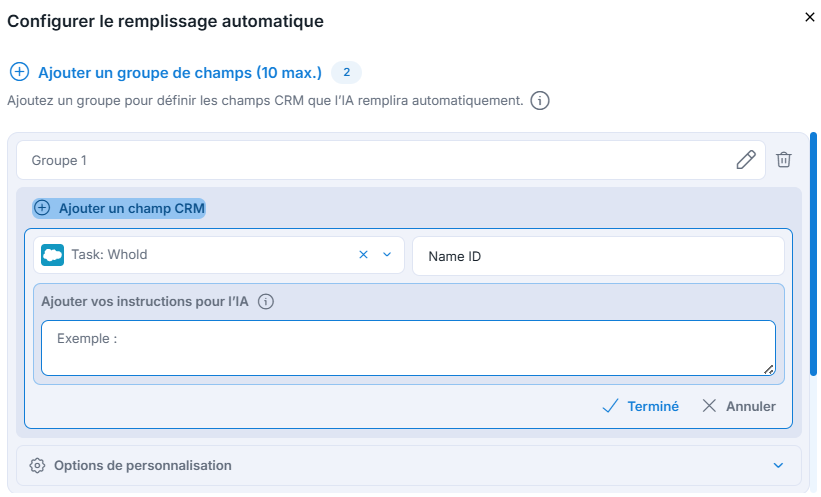Delete Groupe 1 using the trash icon
The height and width of the screenshot is (497, 821).
coord(783,160)
